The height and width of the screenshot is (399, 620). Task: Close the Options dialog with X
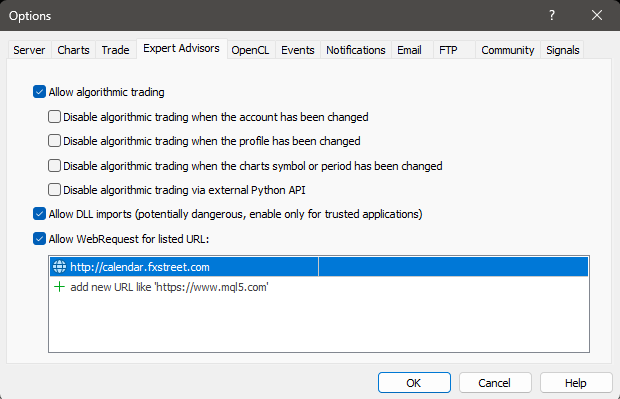(x=597, y=15)
